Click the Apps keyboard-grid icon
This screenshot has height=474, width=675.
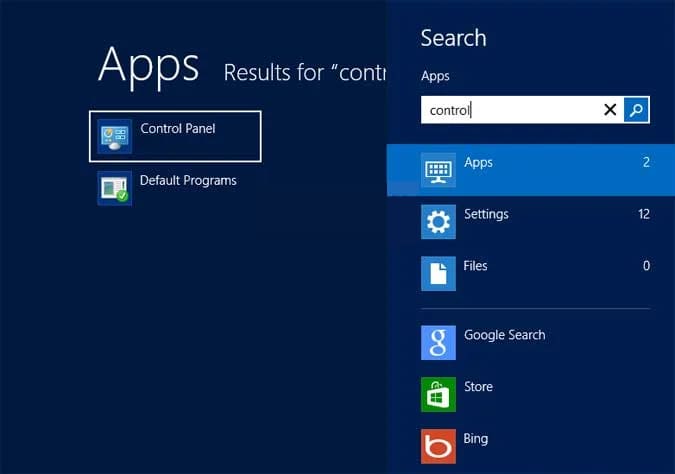pyautogui.click(x=438, y=170)
